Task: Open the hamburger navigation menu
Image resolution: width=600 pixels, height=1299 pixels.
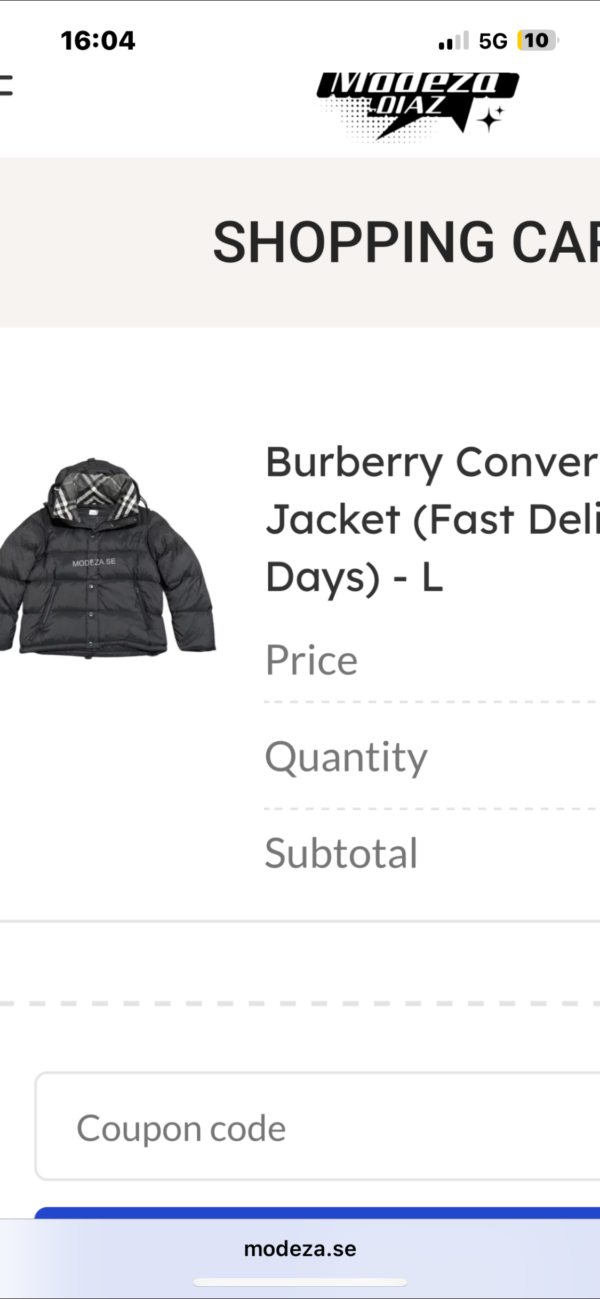Action: tap(5, 87)
